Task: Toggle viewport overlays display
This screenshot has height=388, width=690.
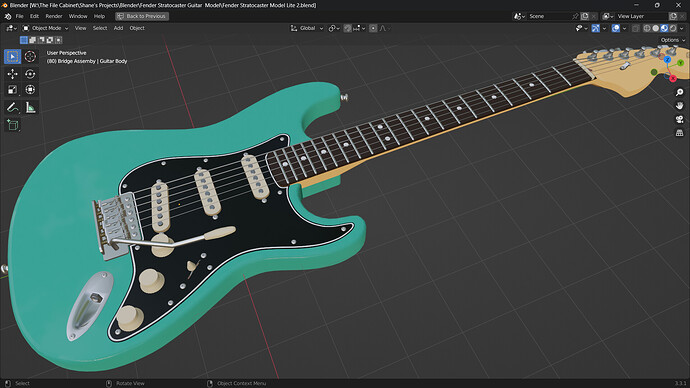Action: [616, 28]
